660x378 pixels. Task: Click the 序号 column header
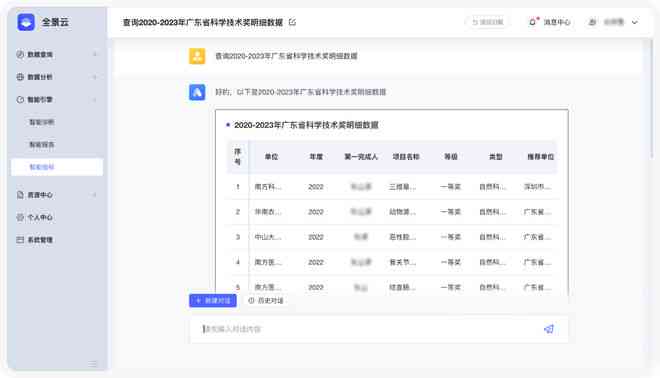click(x=237, y=157)
